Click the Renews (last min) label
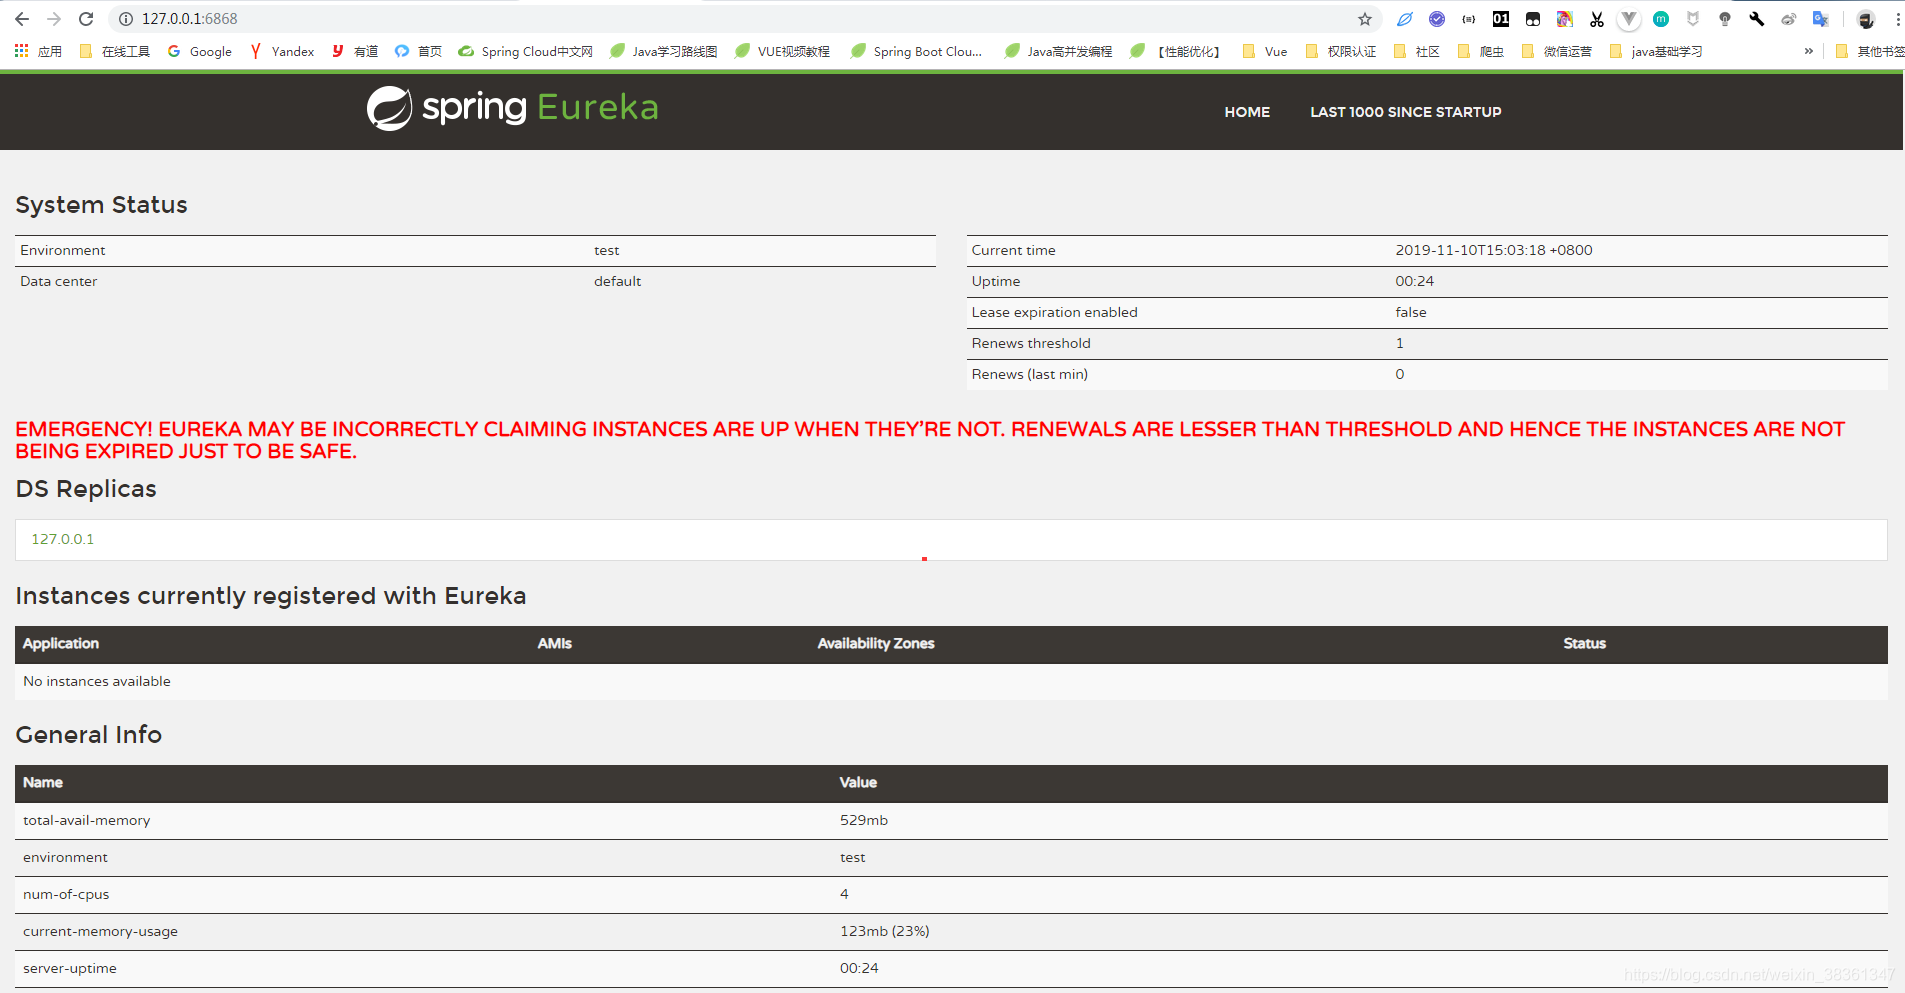This screenshot has height=993, width=1905. (1030, 374)
